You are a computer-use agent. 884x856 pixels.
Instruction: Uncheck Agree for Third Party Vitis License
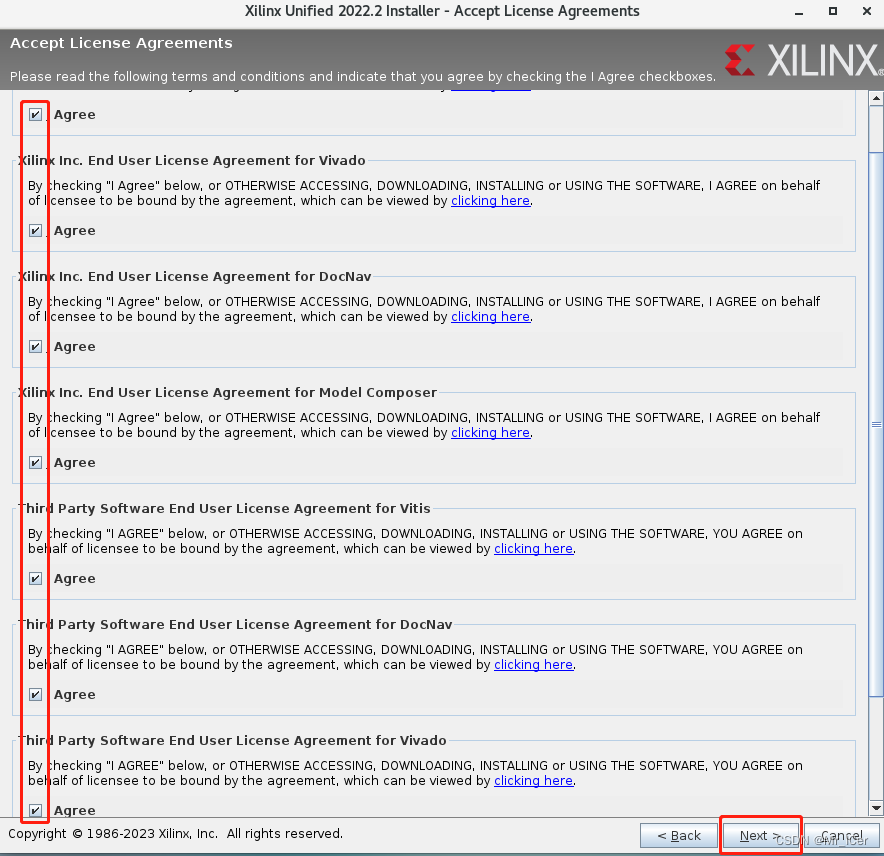tap(35, 579)
